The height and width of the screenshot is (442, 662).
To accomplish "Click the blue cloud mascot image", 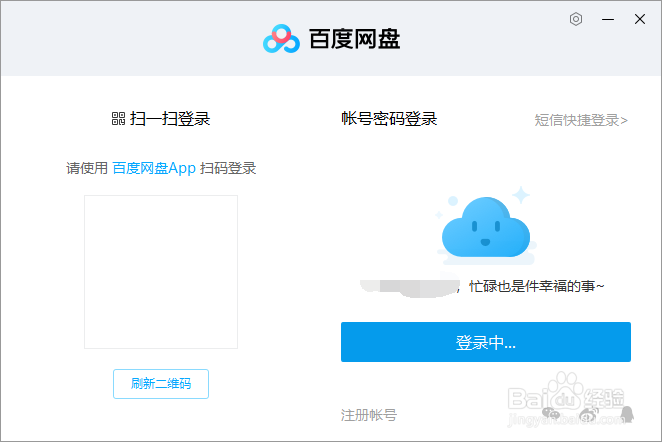I will pos(486,226).
